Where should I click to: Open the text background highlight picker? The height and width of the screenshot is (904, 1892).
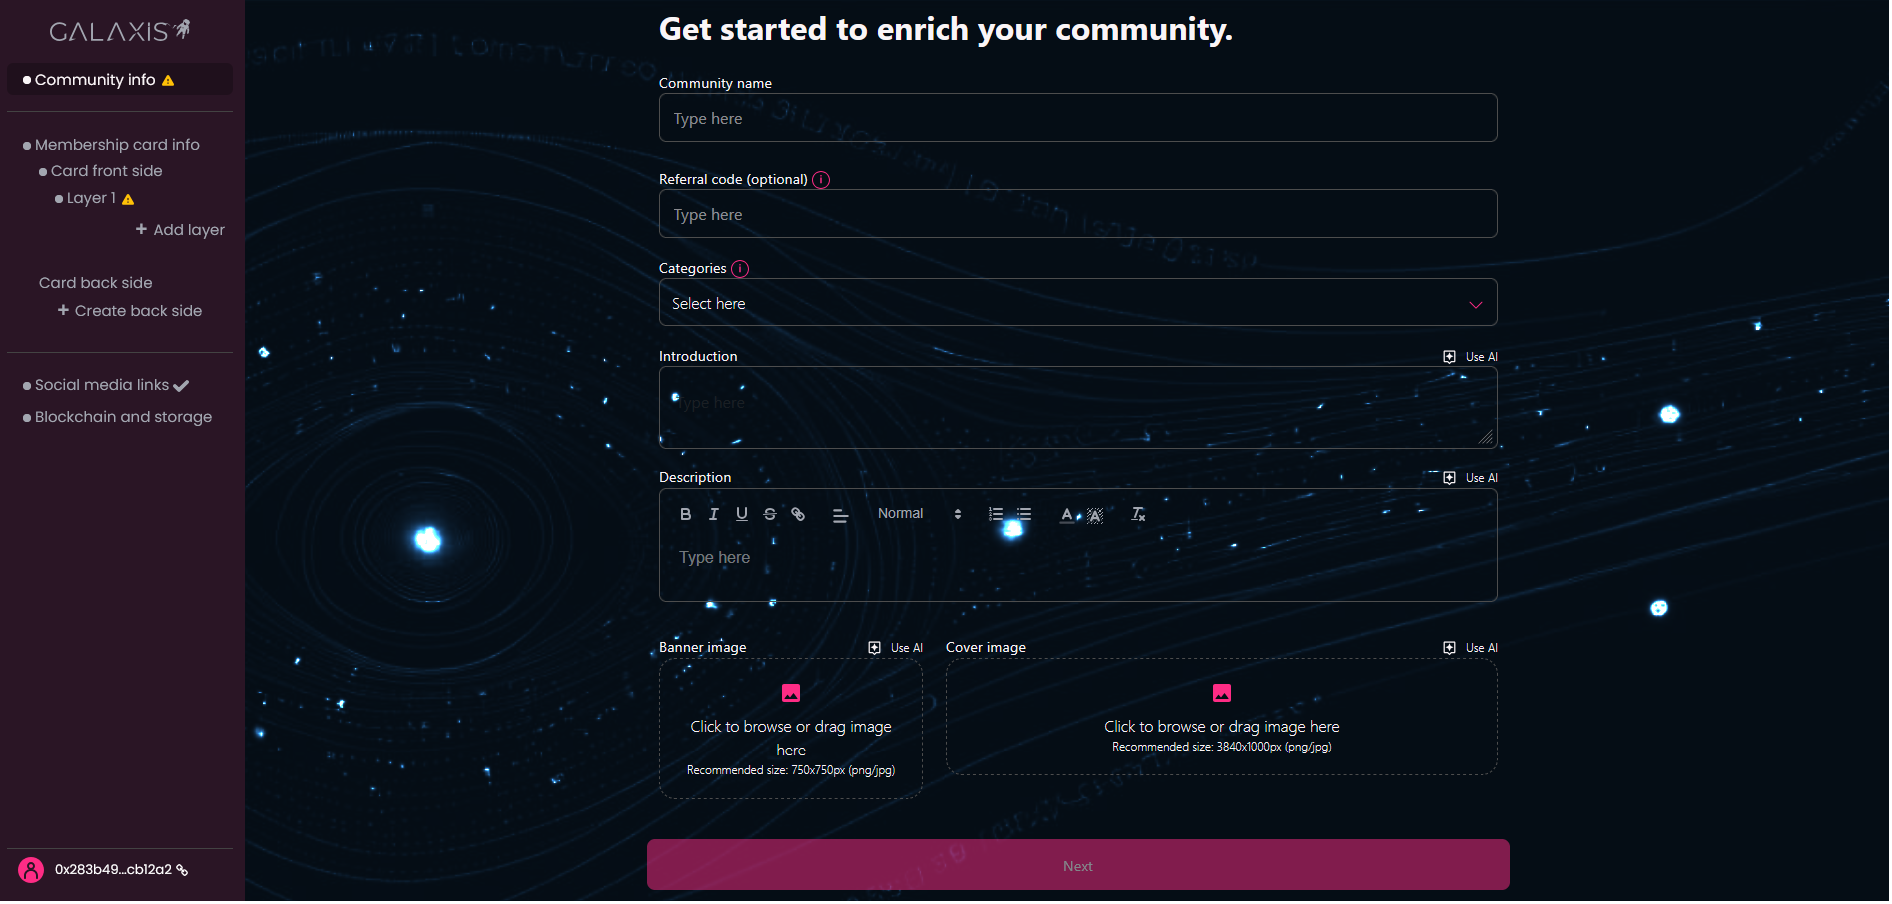1095,515
